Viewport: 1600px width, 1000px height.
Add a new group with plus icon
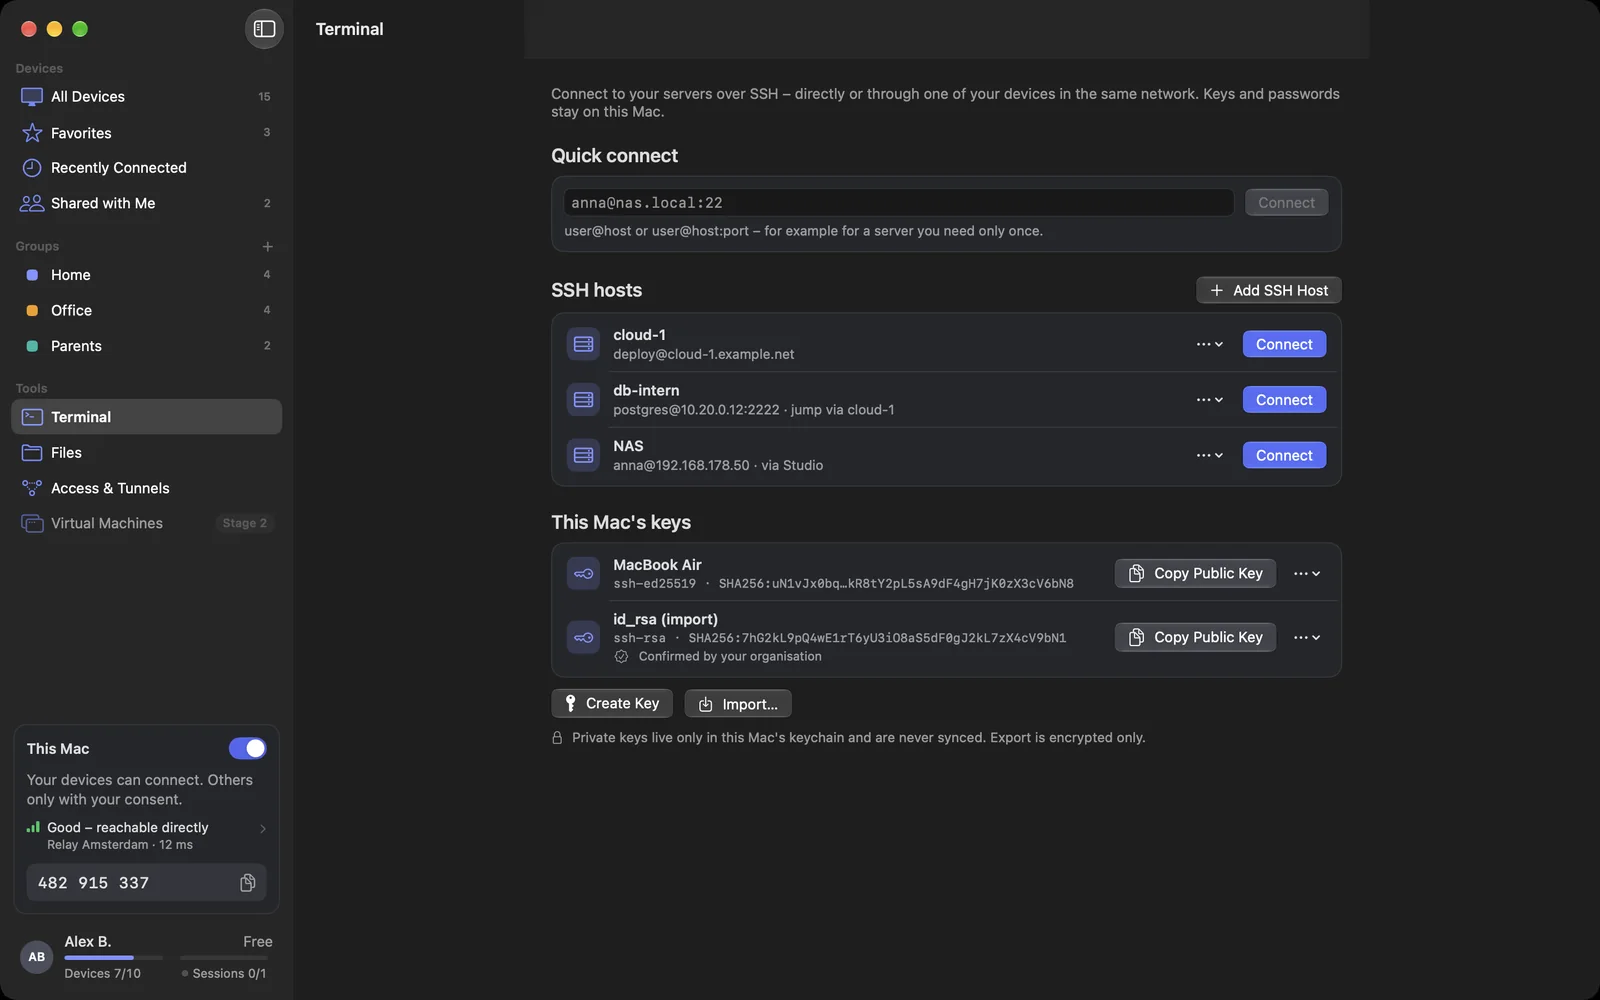click(267, 246)
